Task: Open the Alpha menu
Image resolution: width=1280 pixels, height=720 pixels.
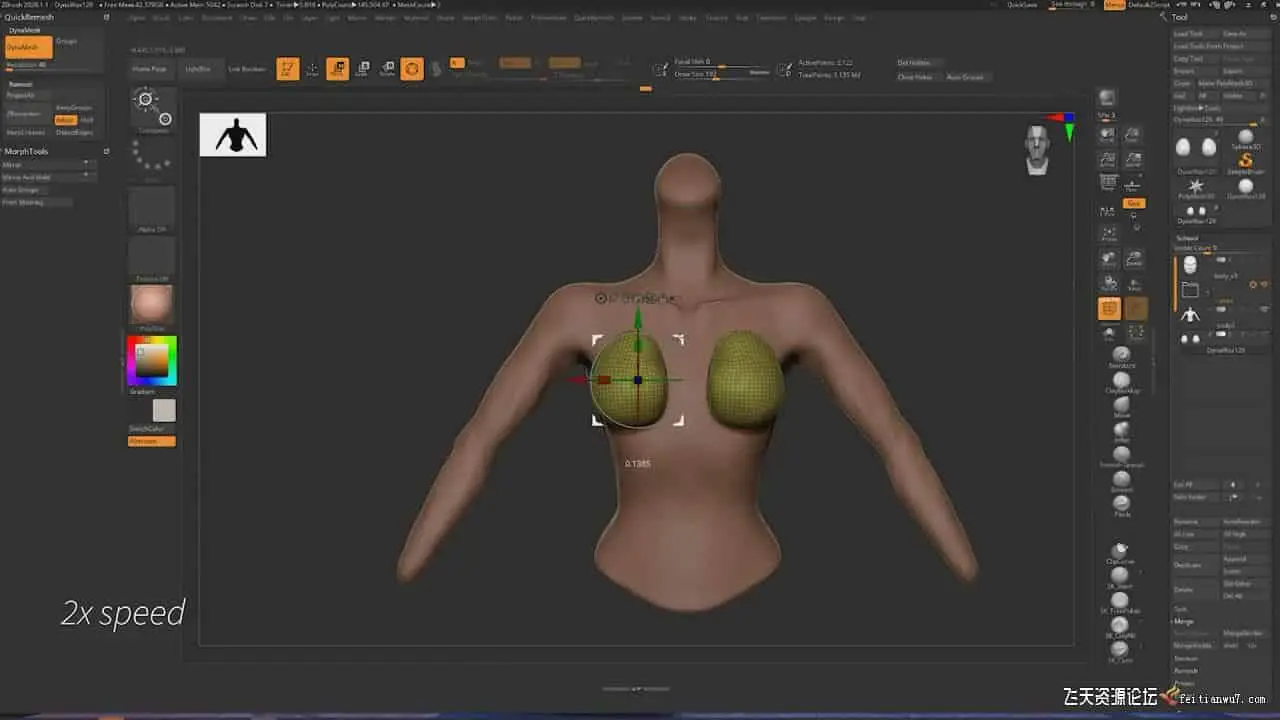Action: pyautogui.click(x=137, y=17)
